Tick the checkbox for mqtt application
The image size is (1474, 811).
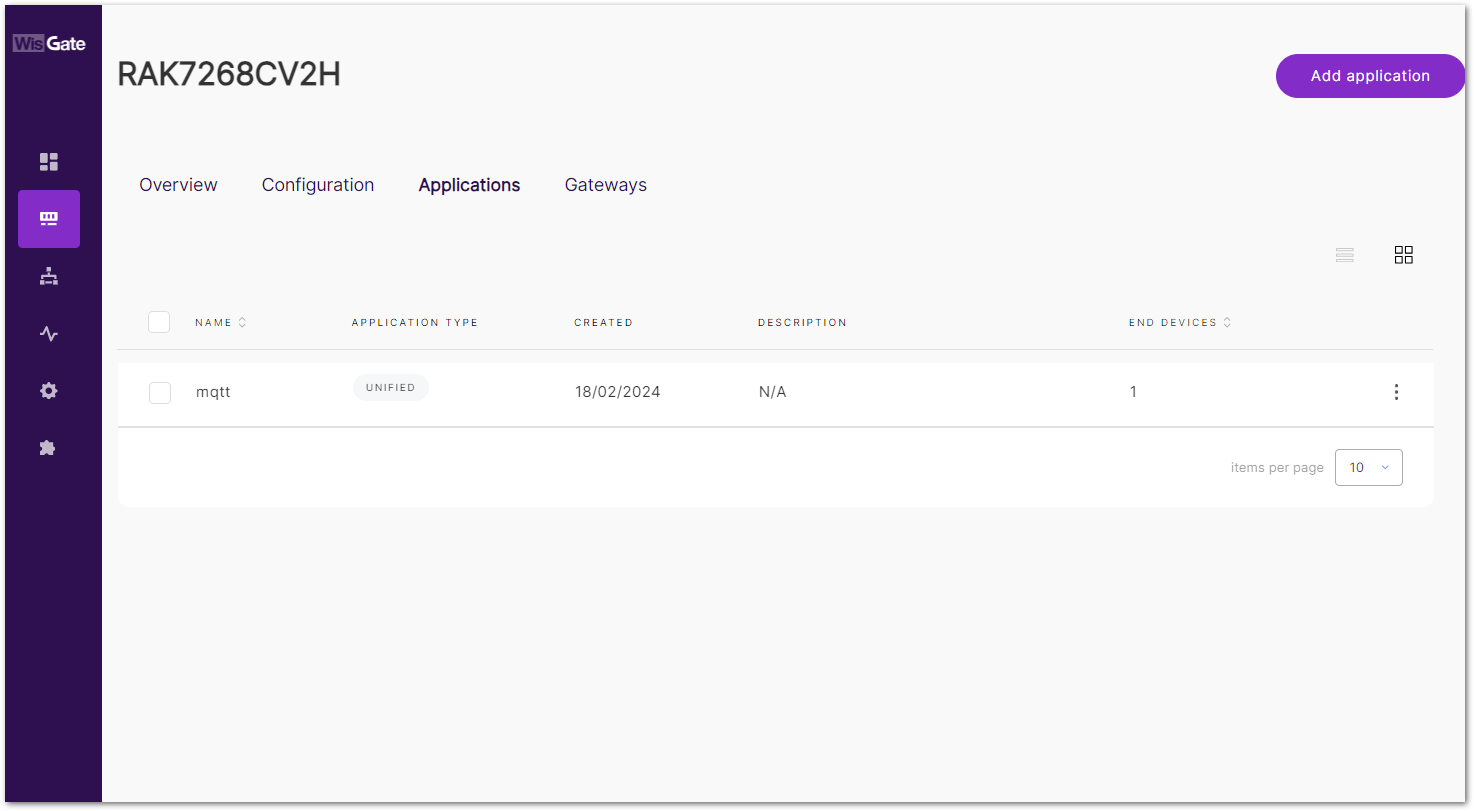click(x=160, y=393)
